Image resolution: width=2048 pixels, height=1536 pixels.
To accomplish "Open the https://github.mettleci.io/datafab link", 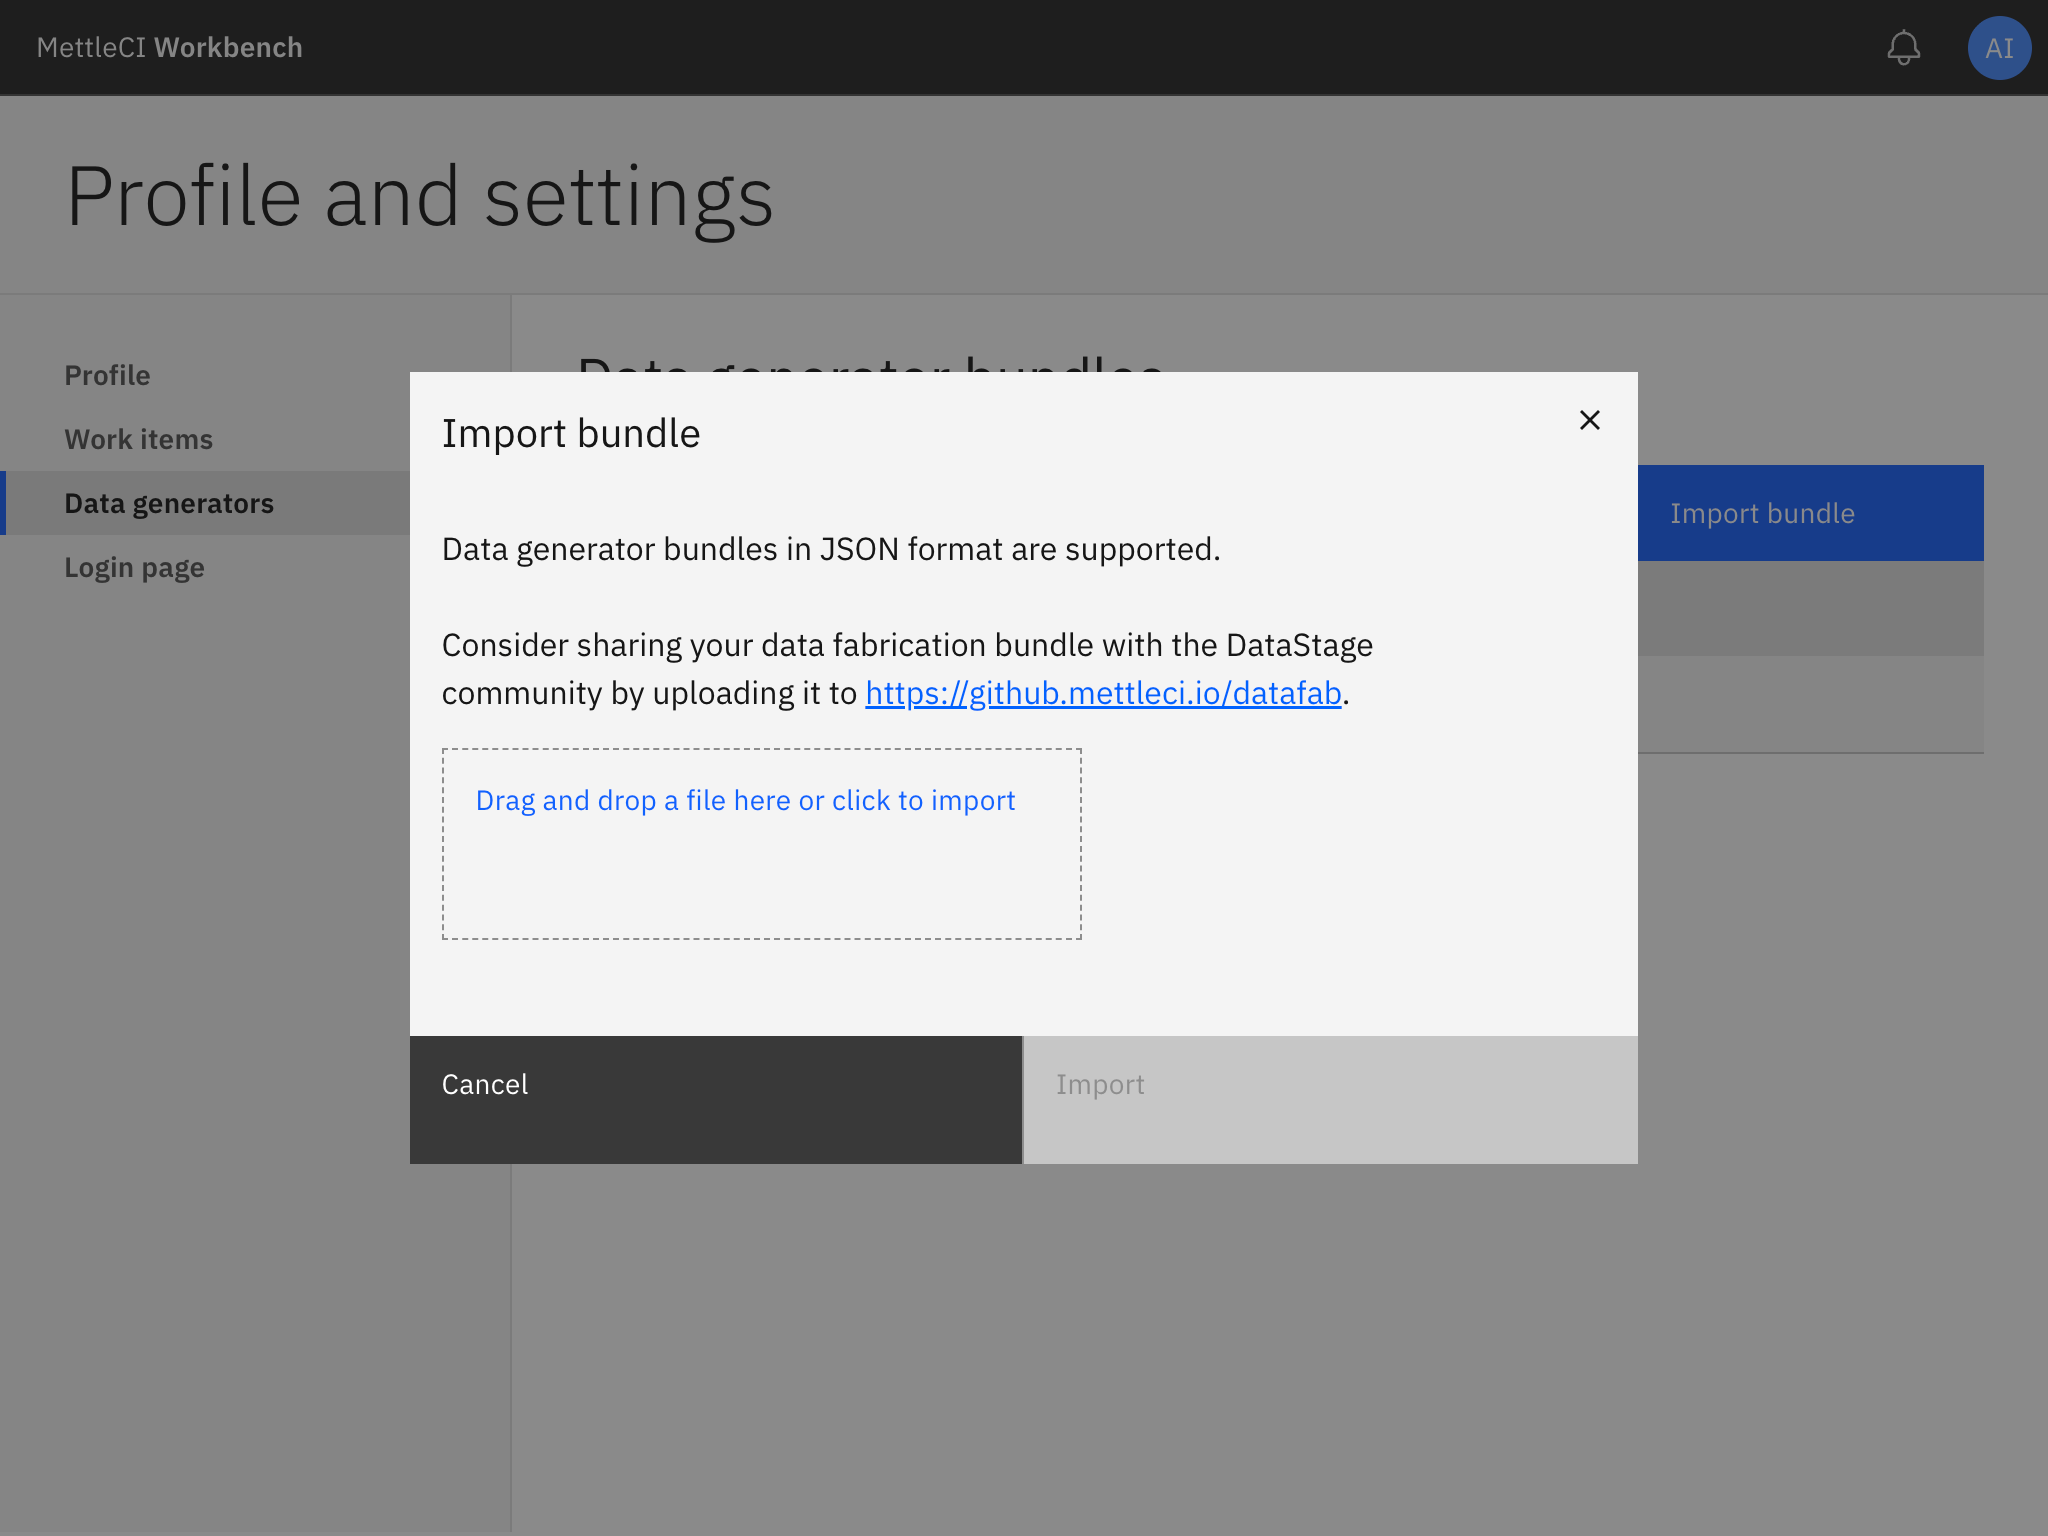I will point(1103,692).
